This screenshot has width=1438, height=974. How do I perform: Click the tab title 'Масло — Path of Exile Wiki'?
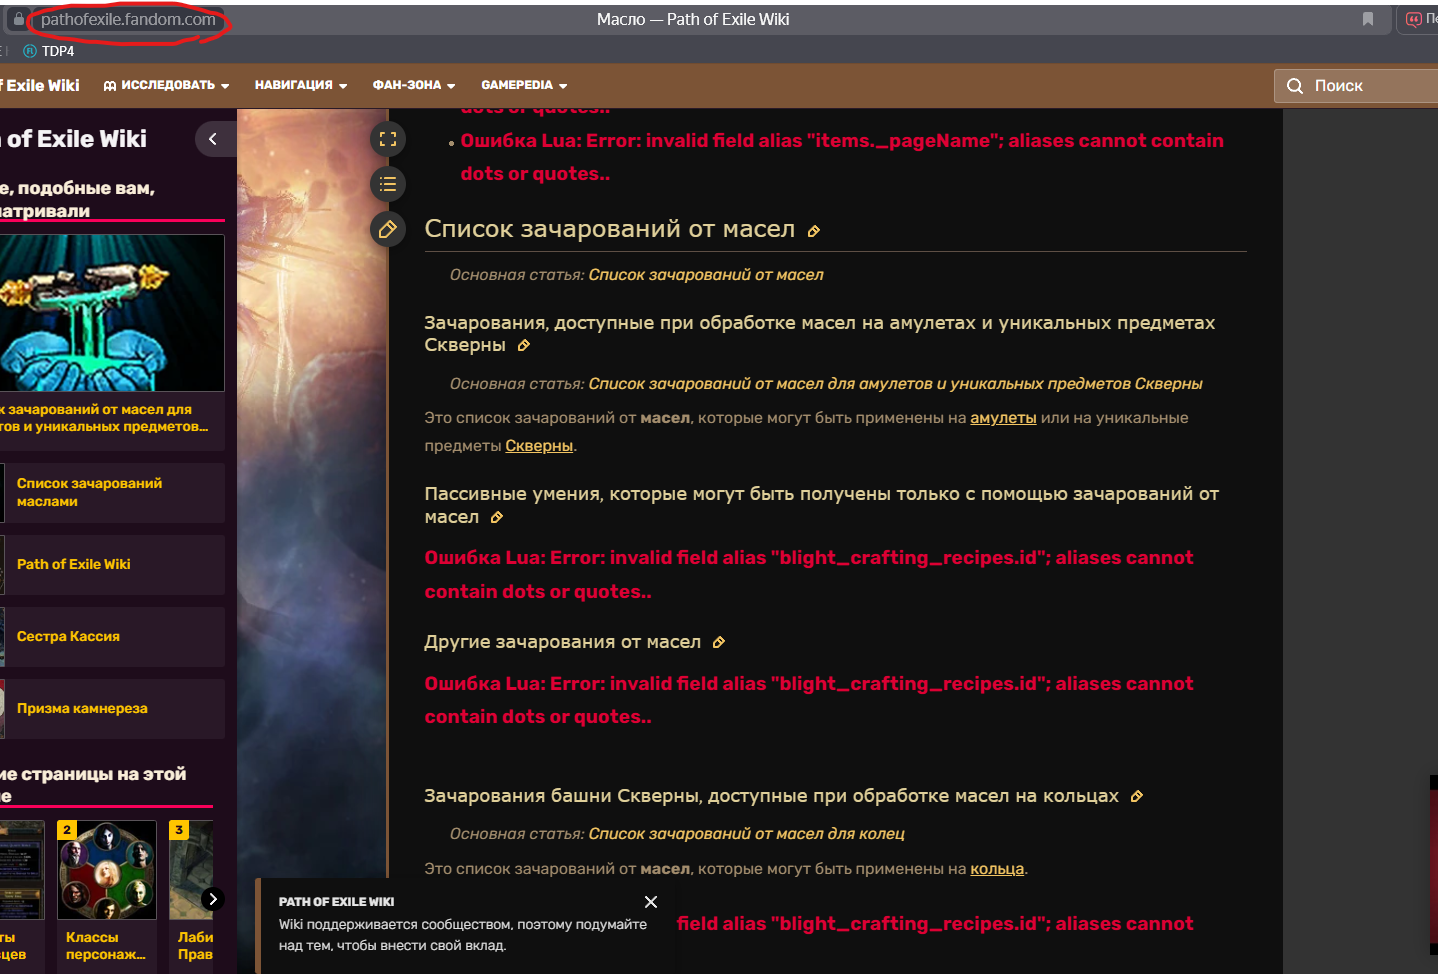[693, 19]
